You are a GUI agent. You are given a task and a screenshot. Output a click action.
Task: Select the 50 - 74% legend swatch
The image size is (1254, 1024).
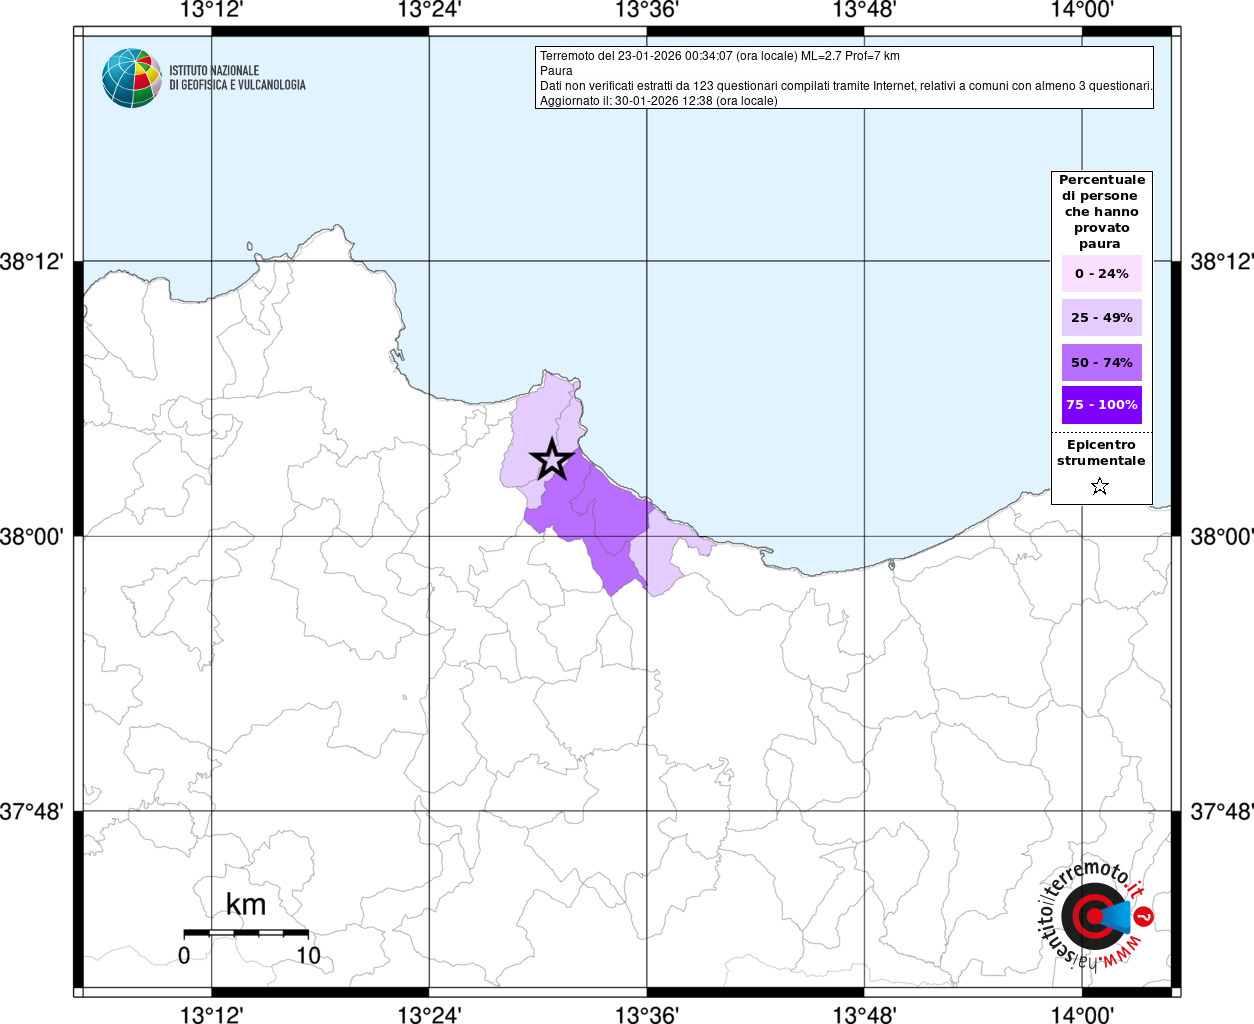(x=1101, y=363)
